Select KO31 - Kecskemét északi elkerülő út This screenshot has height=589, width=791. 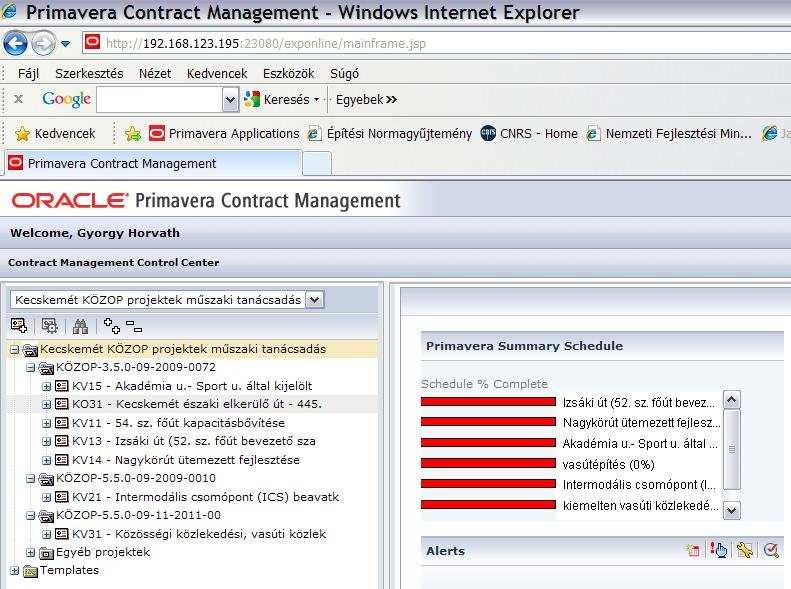click(197, 404)
